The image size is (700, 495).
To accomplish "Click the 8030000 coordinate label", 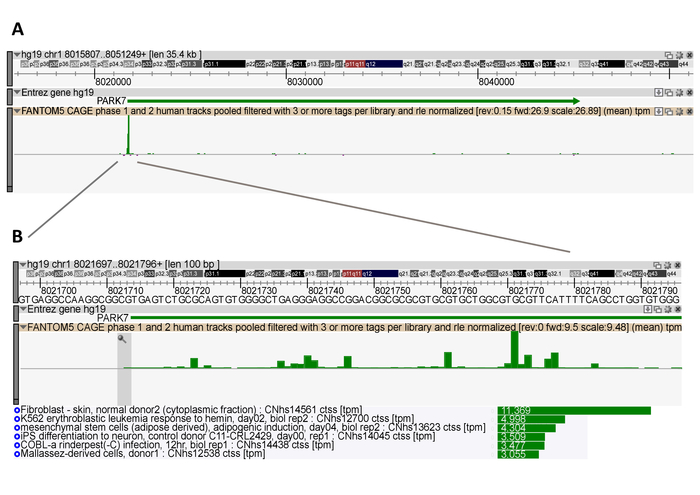I will coord(305,82).
